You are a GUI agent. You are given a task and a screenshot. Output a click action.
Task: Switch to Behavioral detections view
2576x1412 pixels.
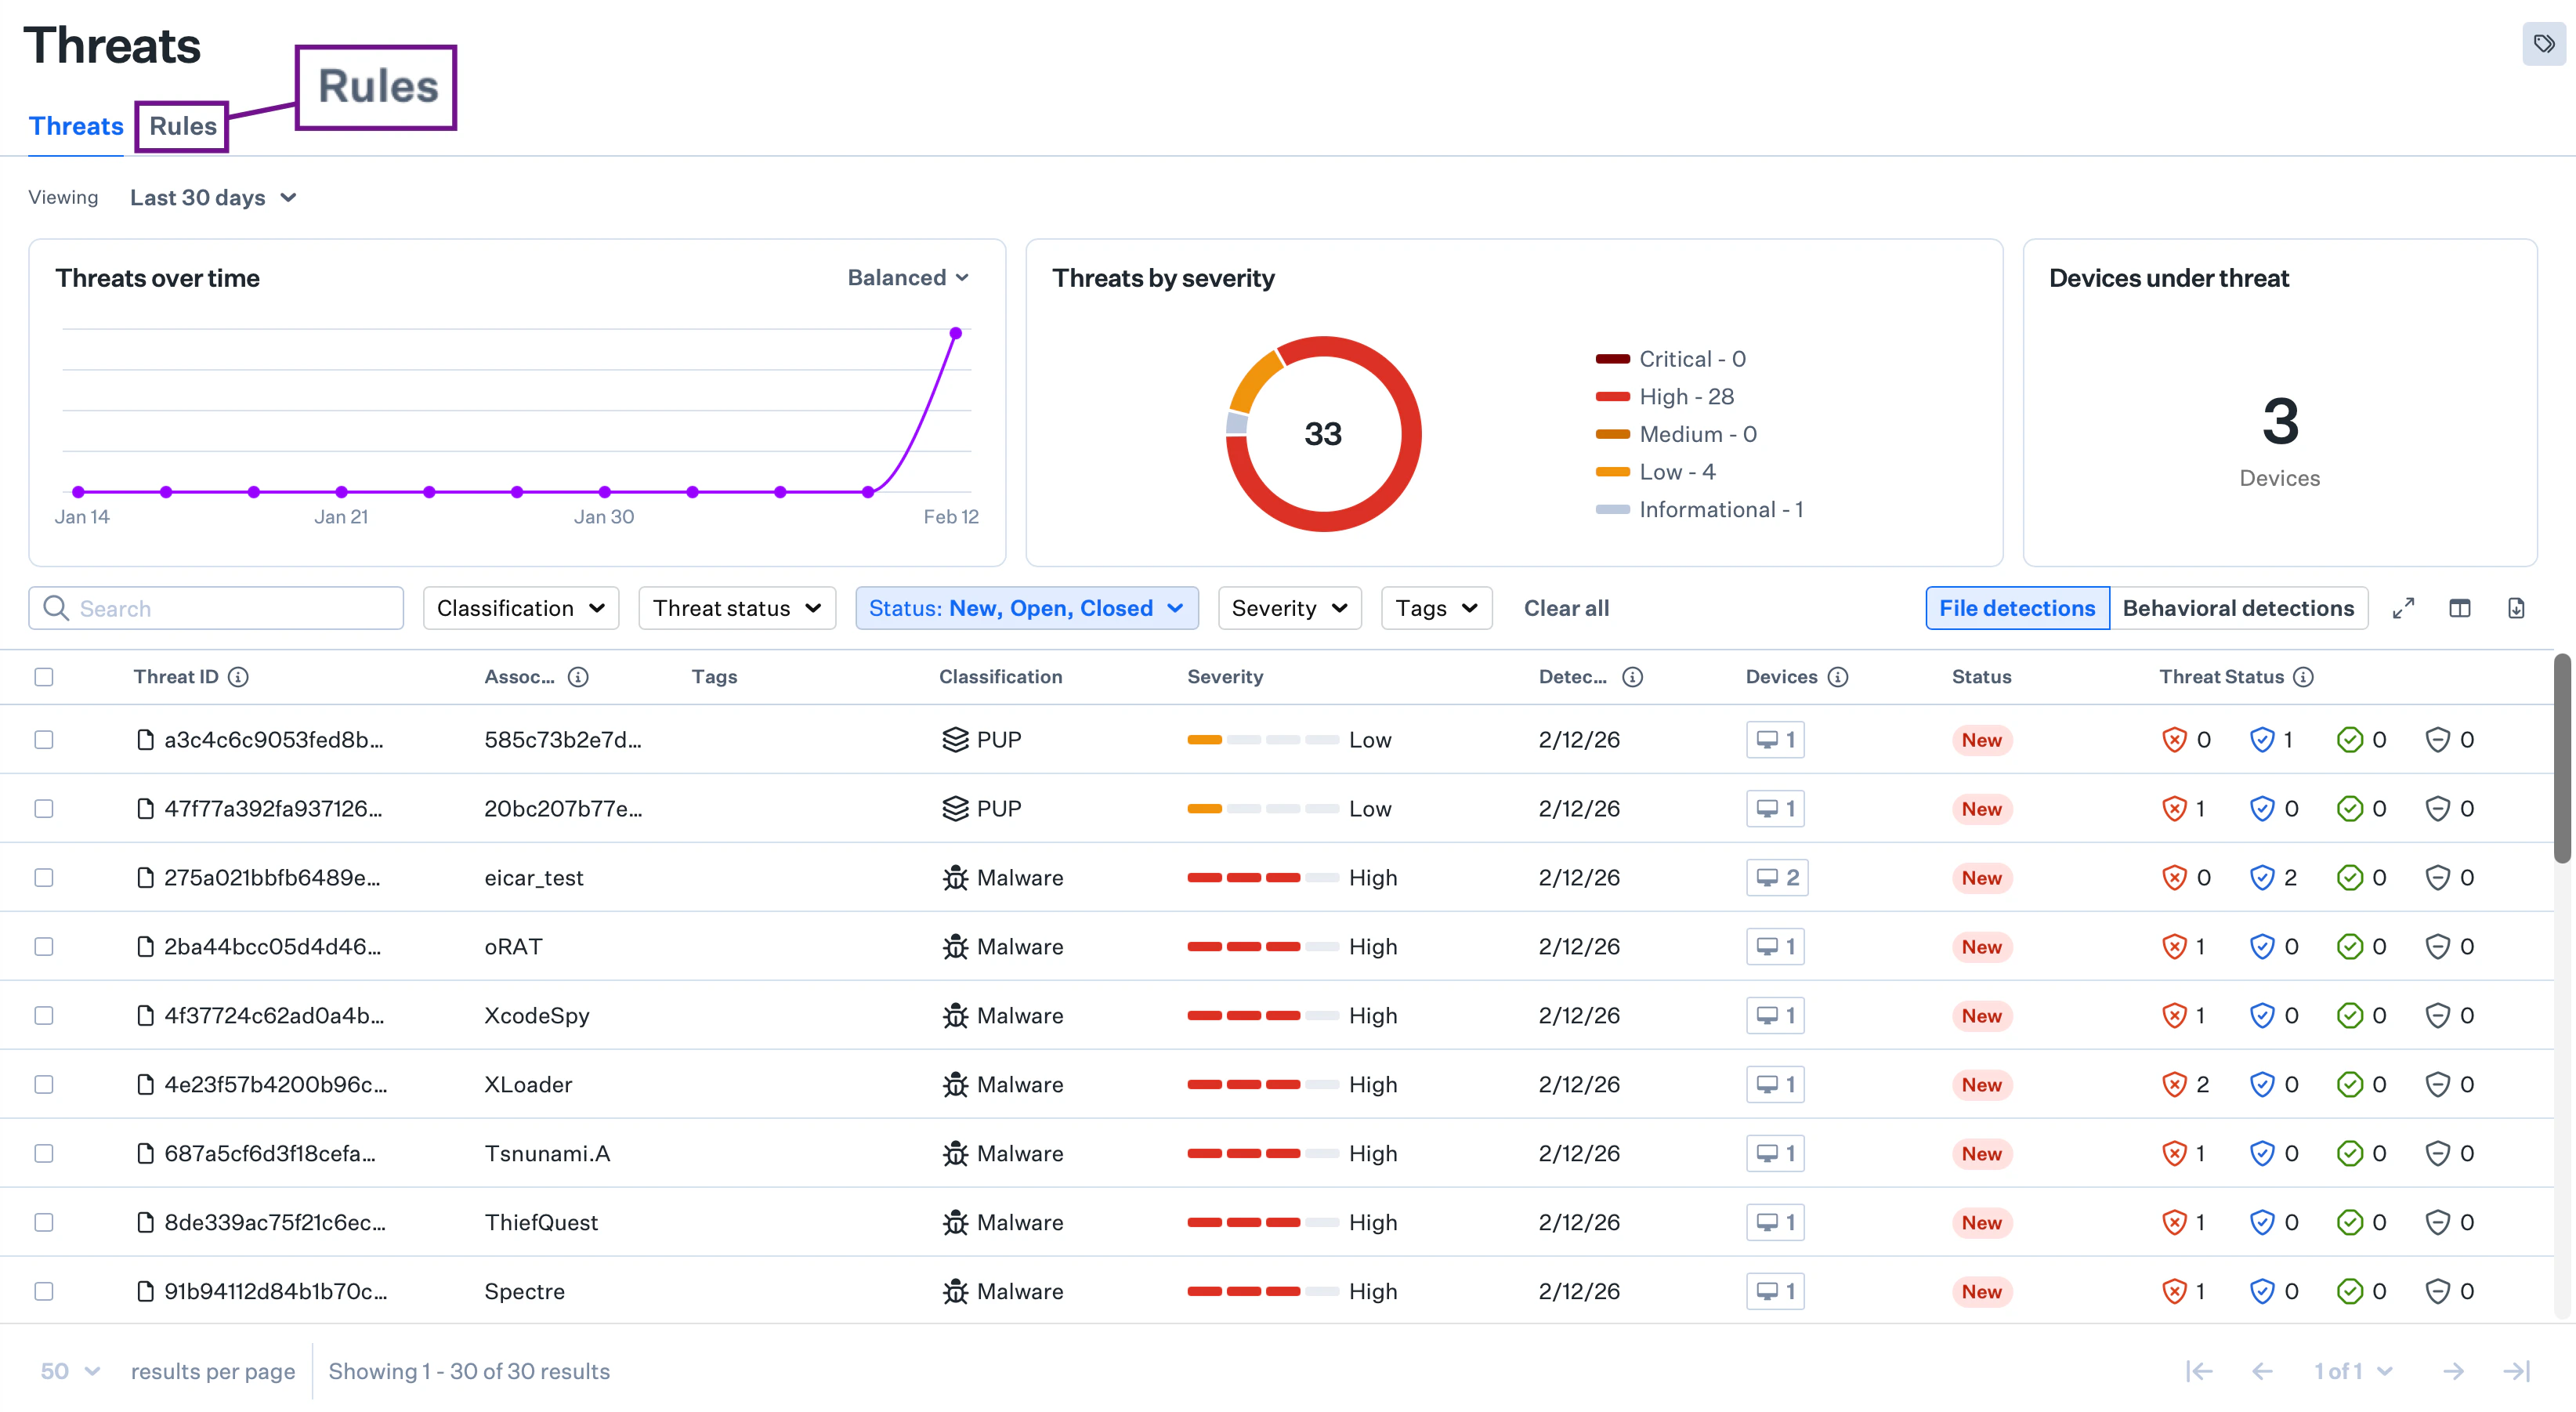tap(2238, 608)
